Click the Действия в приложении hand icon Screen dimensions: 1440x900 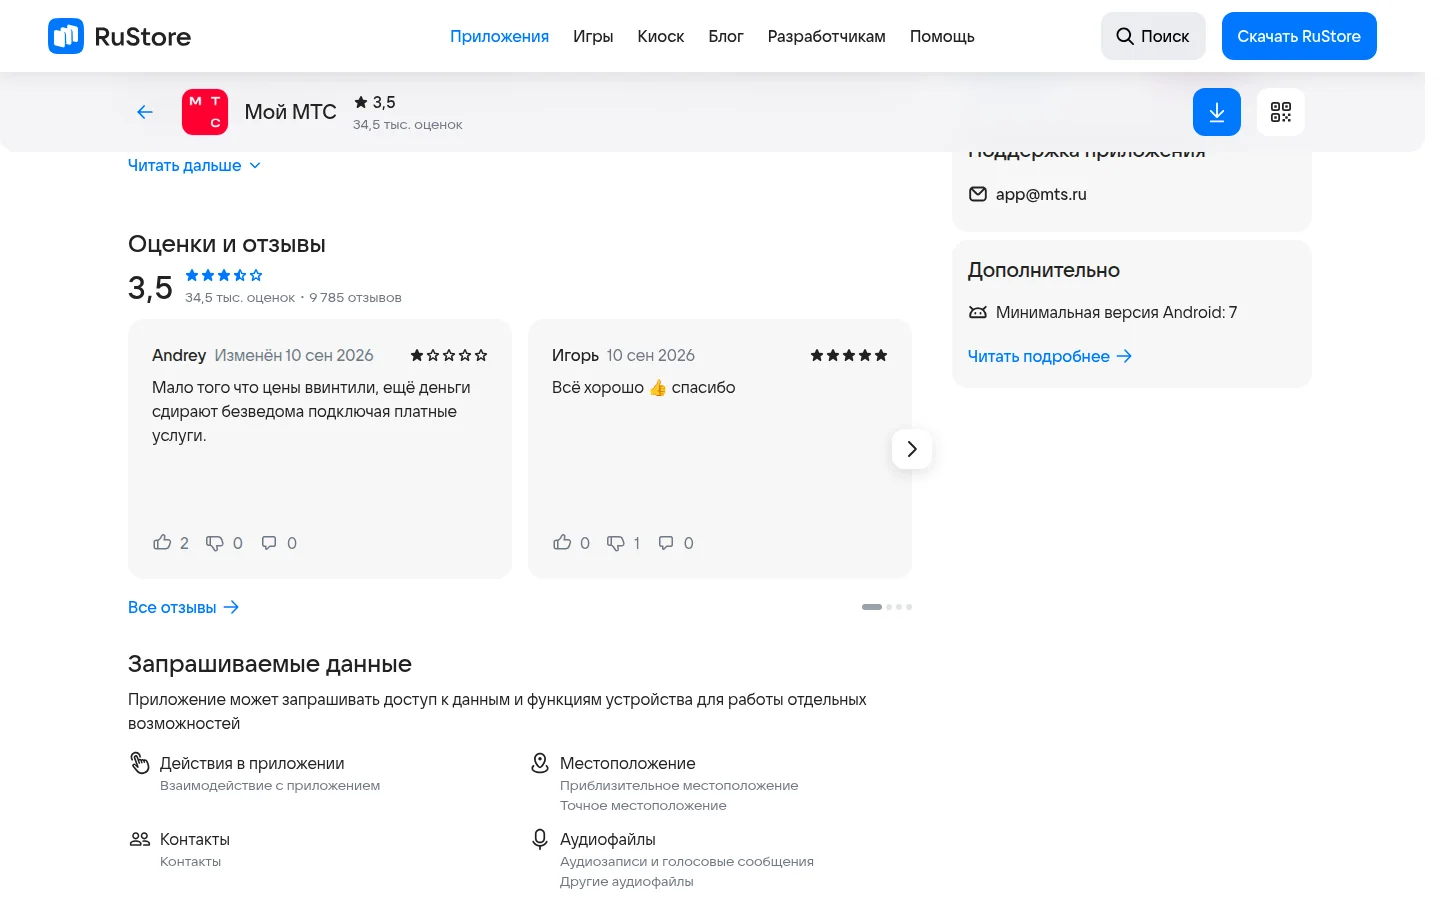click(140, 763)
